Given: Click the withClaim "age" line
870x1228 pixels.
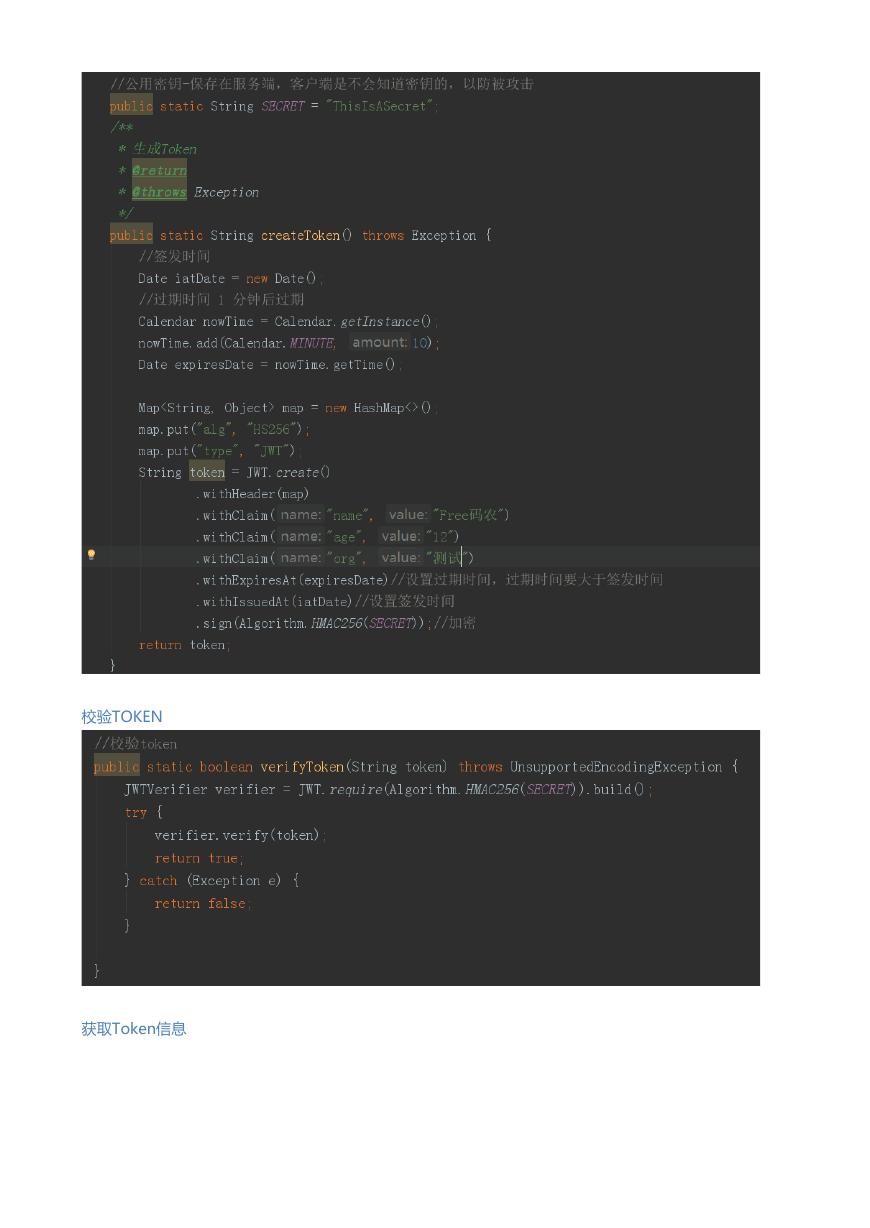Looking at the screenshot, I should click(x=329, y=536).
